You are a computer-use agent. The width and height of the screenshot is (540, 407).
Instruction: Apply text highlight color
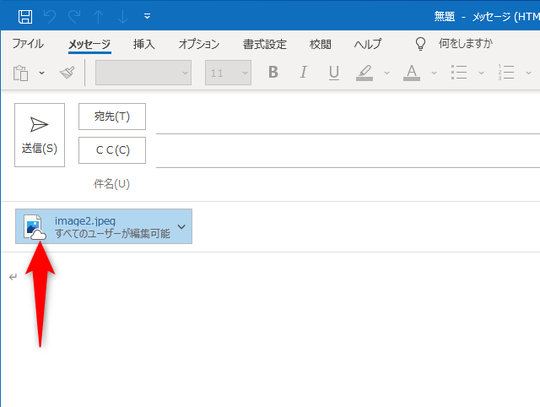[x=364, y=73]
